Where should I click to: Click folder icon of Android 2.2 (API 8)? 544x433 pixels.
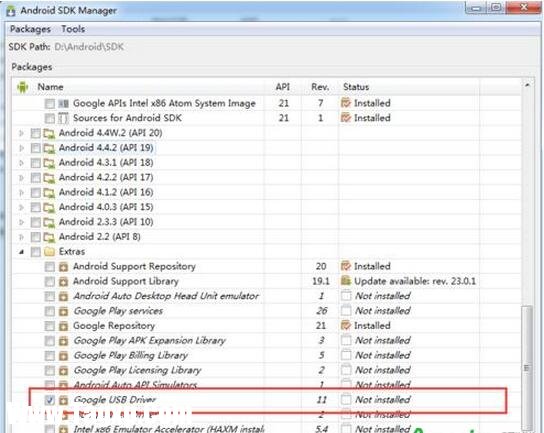click(x=49, y=237)
